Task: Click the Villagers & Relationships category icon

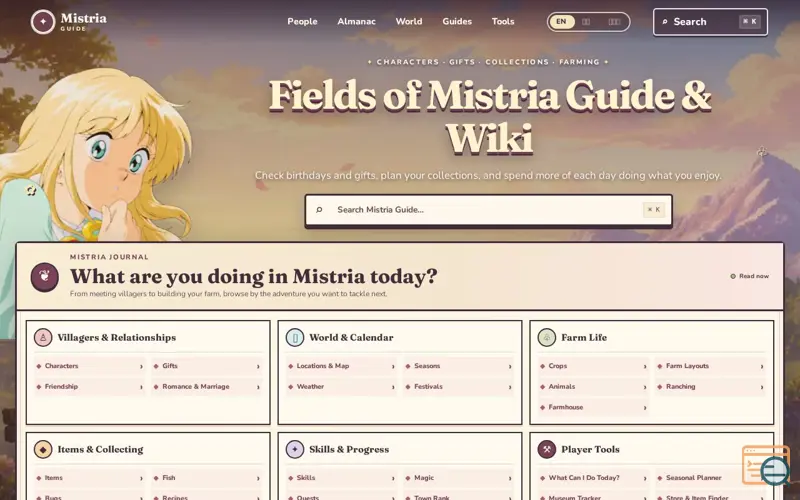Action: point(43,337)
